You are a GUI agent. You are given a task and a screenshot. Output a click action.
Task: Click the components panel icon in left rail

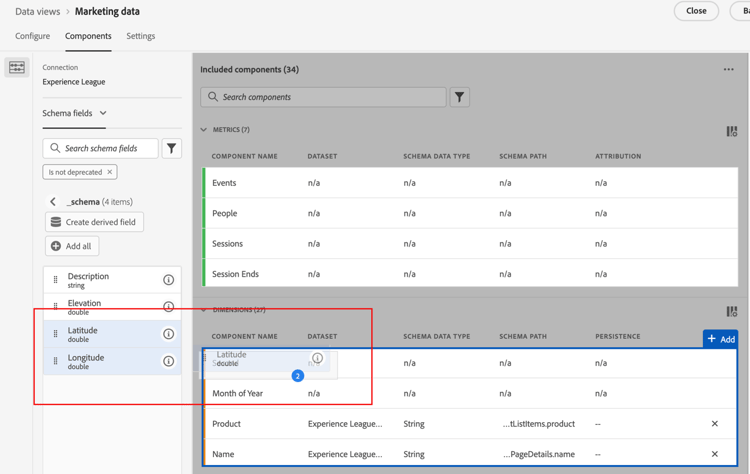point(17,67)
